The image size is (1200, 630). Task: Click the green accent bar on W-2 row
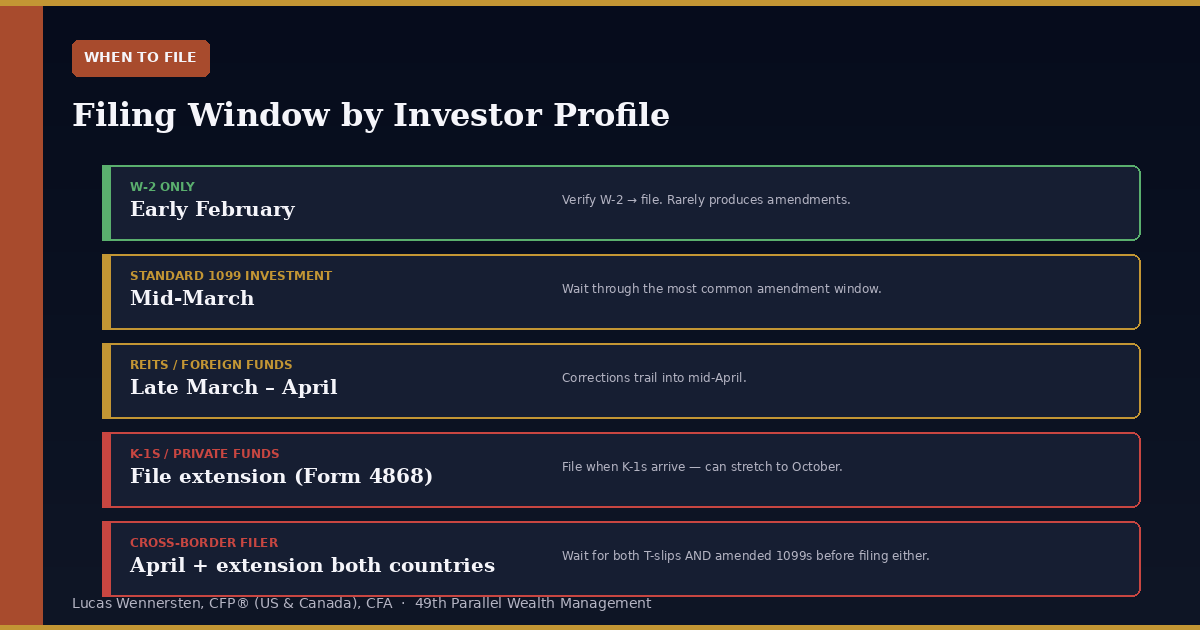coord(106,203)
